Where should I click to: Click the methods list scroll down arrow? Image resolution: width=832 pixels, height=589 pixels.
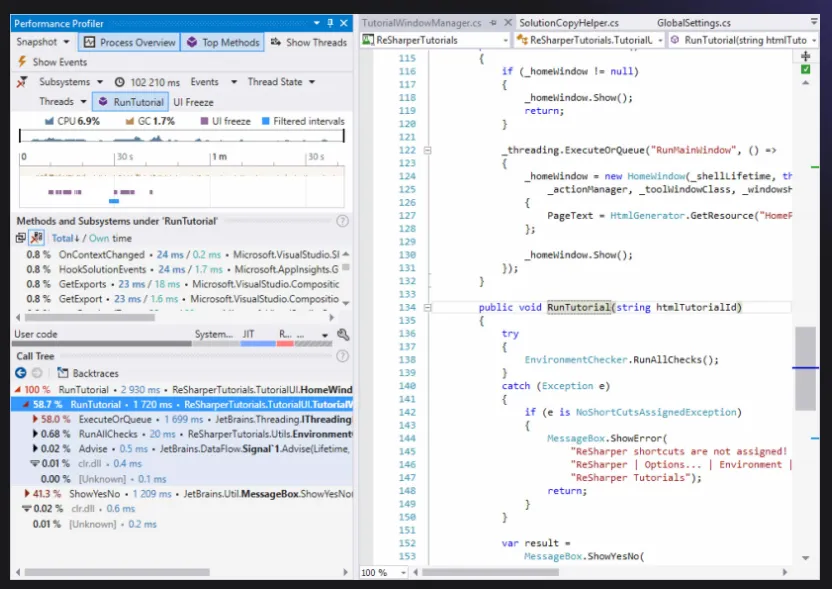point(346,303)
